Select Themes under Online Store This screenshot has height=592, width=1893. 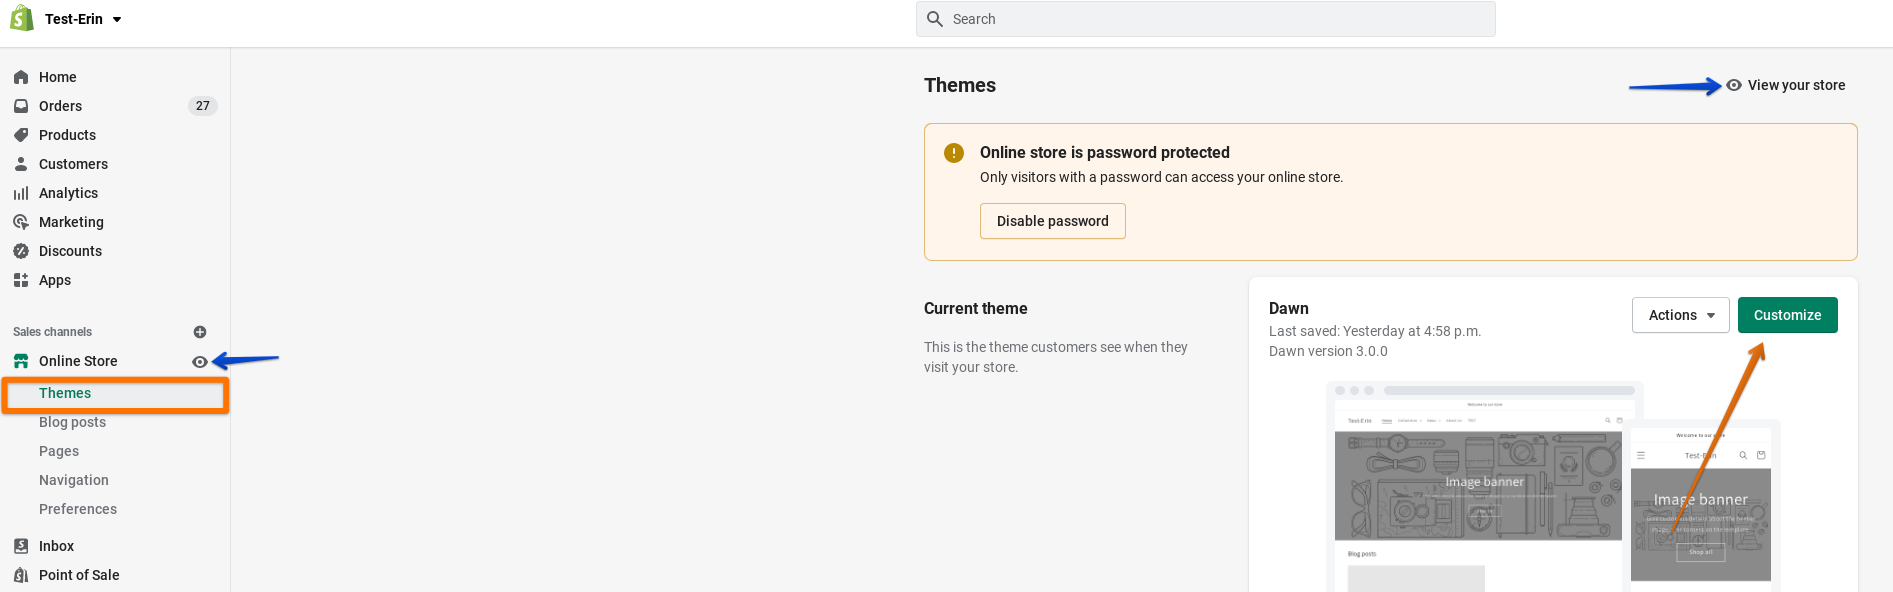point(65,393)
